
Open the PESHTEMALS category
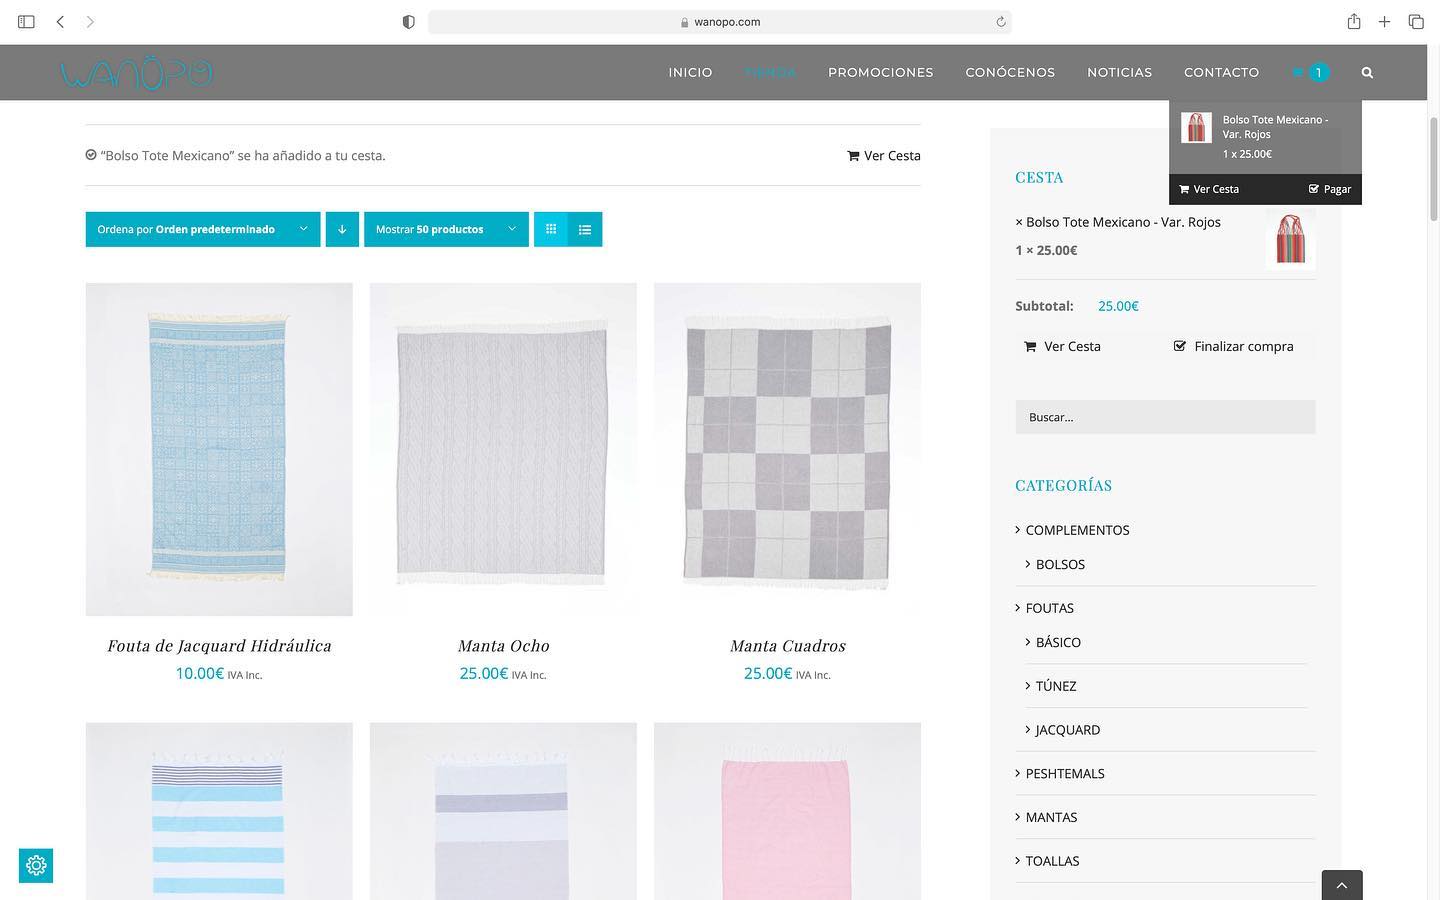(x=1065, y=773)
